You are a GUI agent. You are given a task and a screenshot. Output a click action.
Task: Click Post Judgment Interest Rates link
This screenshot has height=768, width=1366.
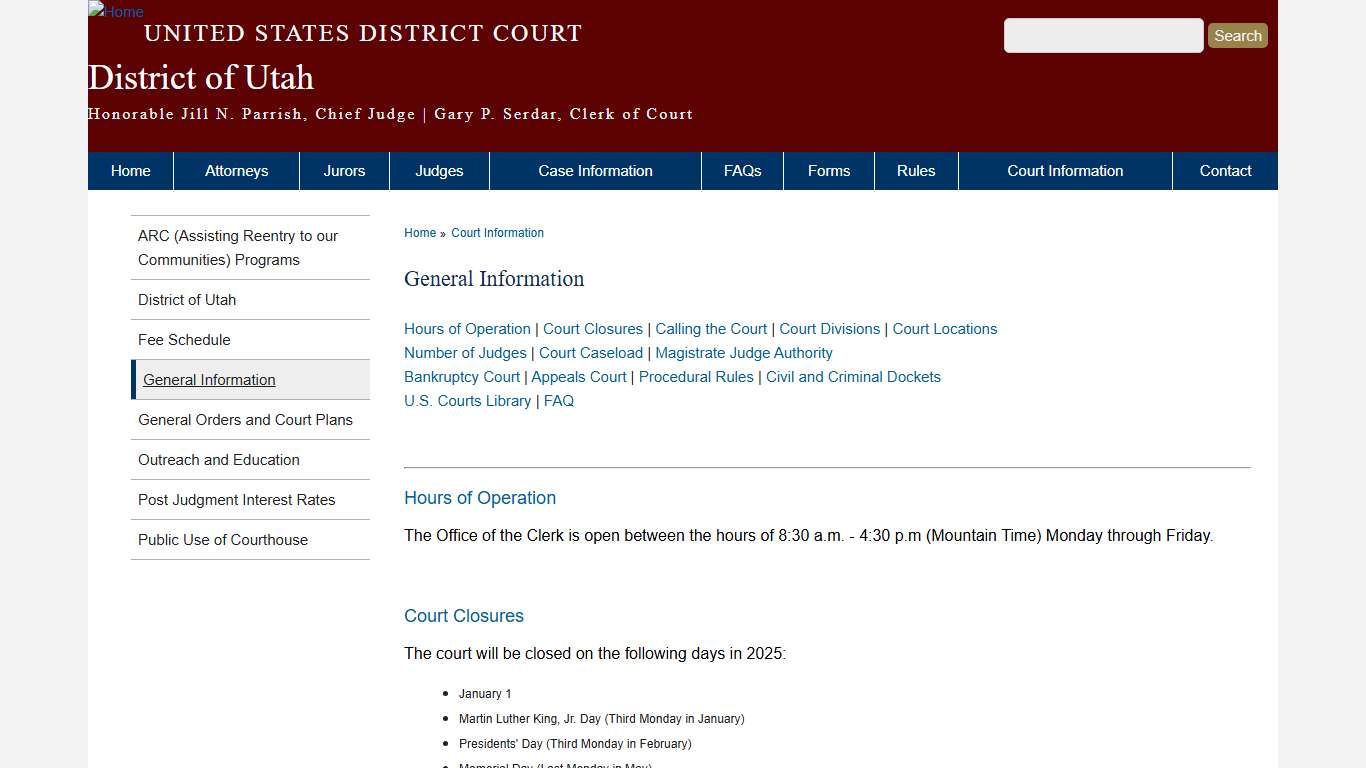coord(237,500)
